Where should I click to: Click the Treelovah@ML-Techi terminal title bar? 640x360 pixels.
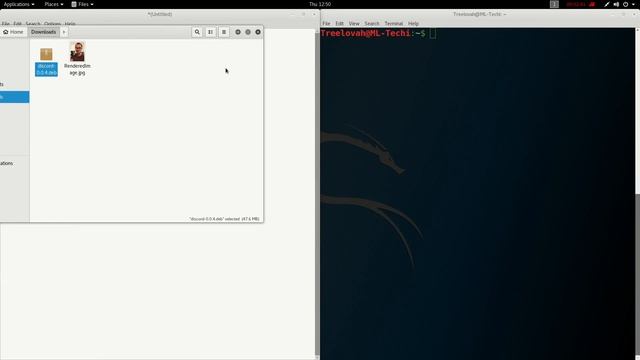(x=479, y=14)
